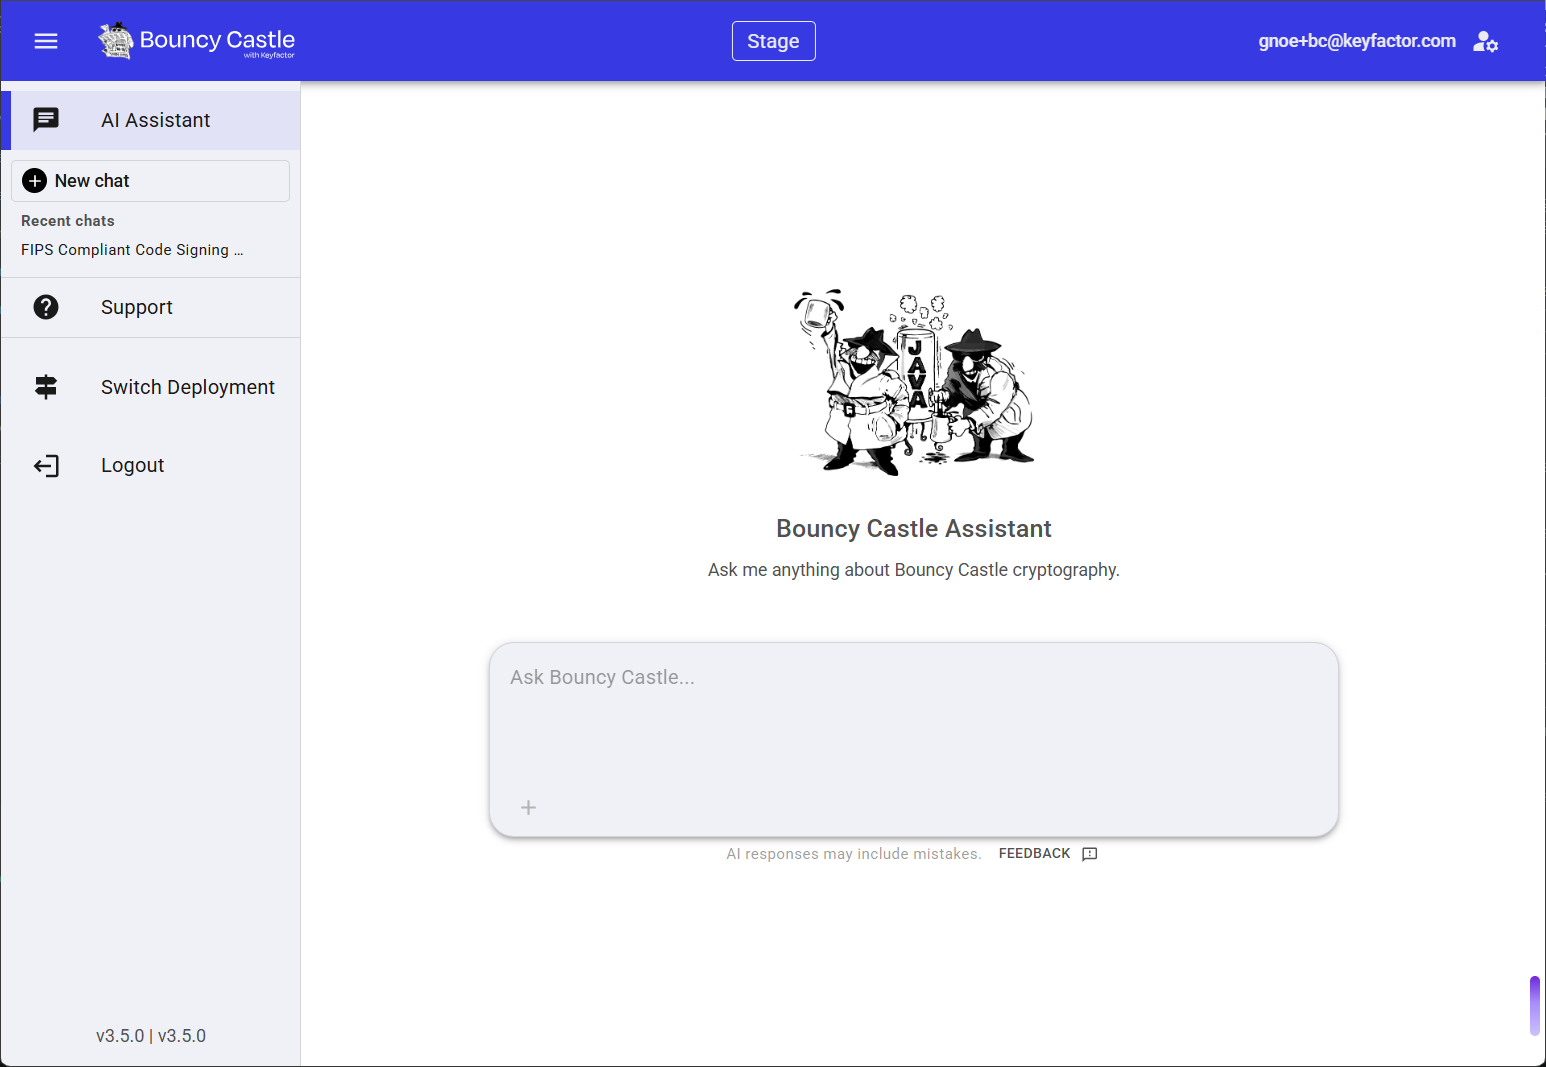Add an attachment with the plus icon

529,807
